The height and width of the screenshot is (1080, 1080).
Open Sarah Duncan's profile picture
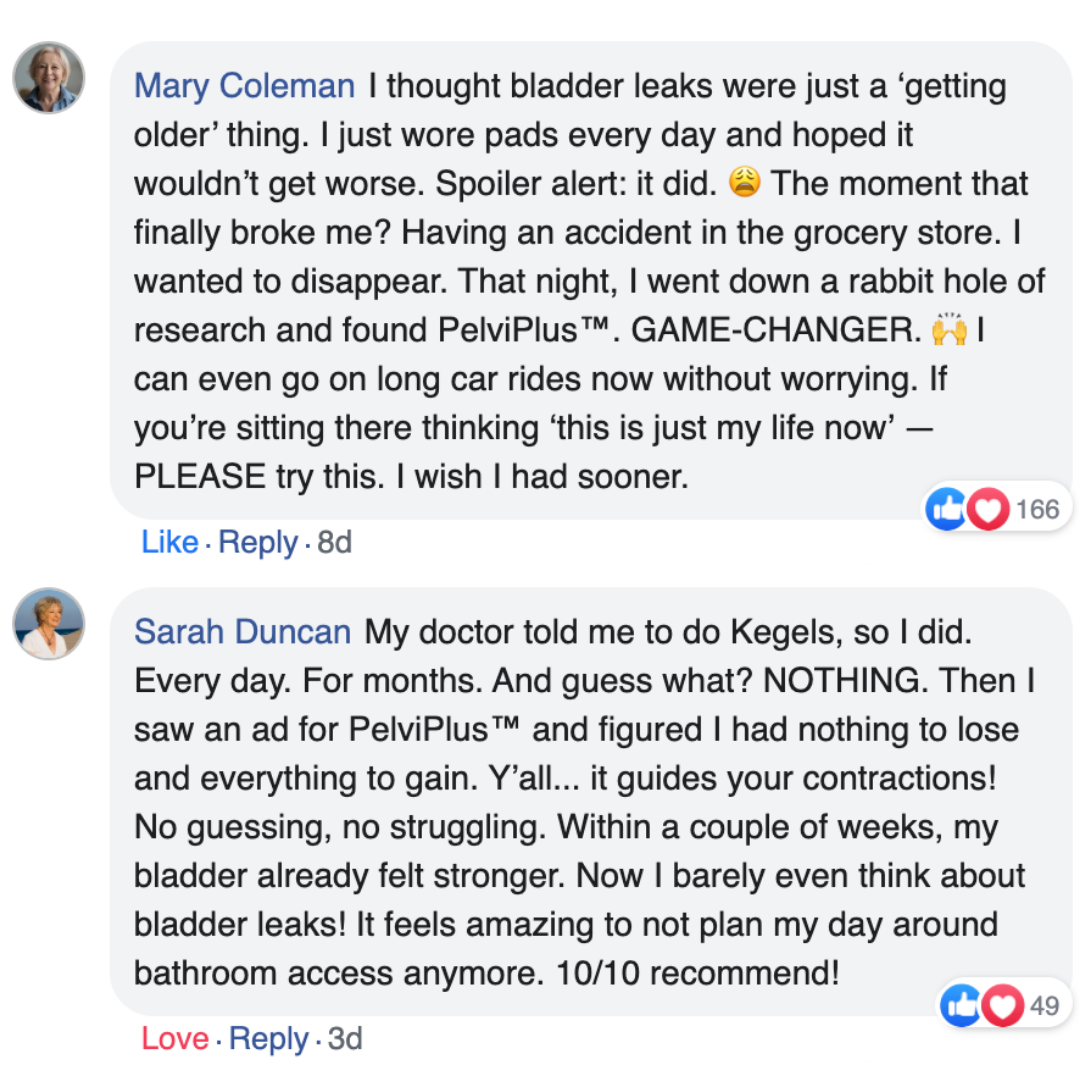pos(48,622)
